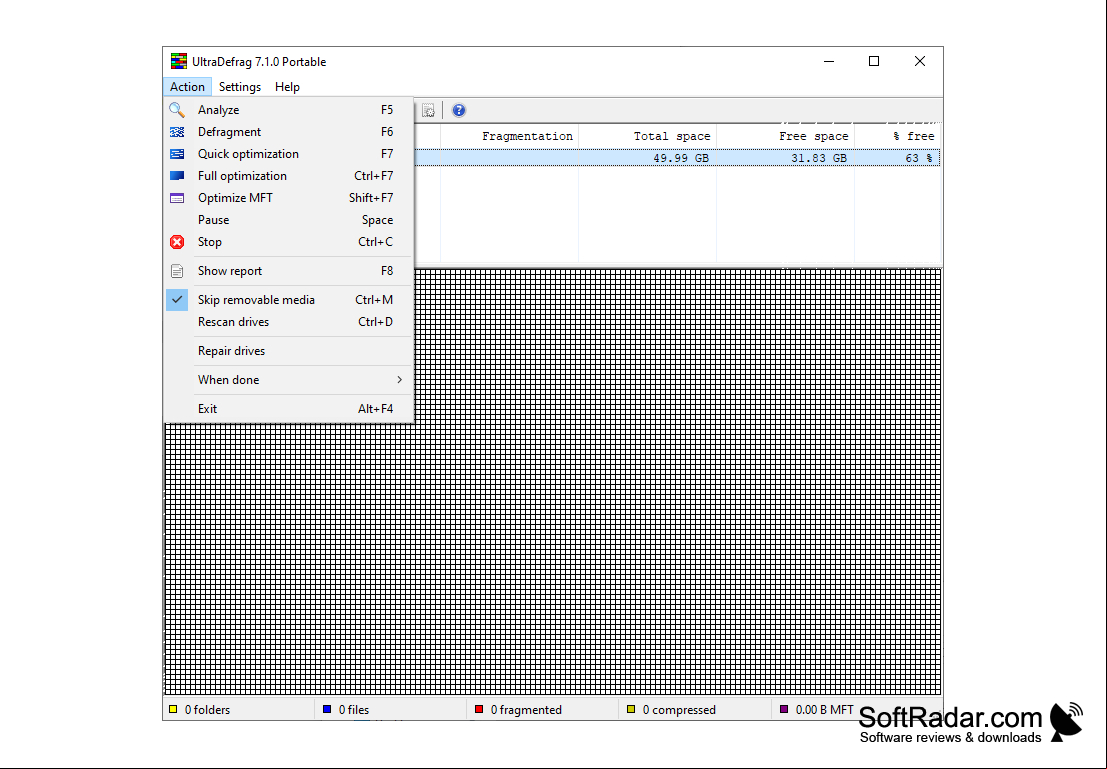Click the Fragmentation column header
This screenshot has height=769, width=1107.
click(x=509, y=136)
